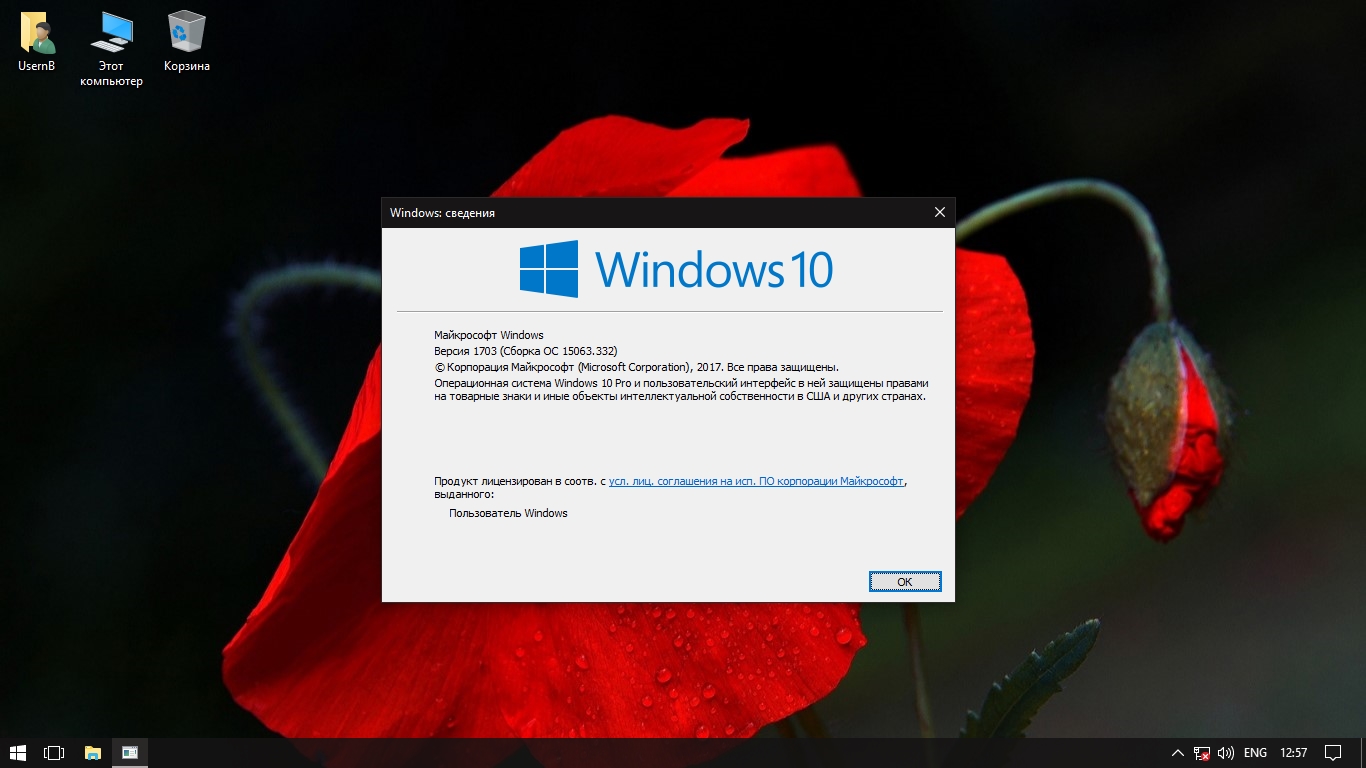Select the Корзина recycle bin icon
The height and width of the screenshot is (768, 1366).
tap(187, 42)
